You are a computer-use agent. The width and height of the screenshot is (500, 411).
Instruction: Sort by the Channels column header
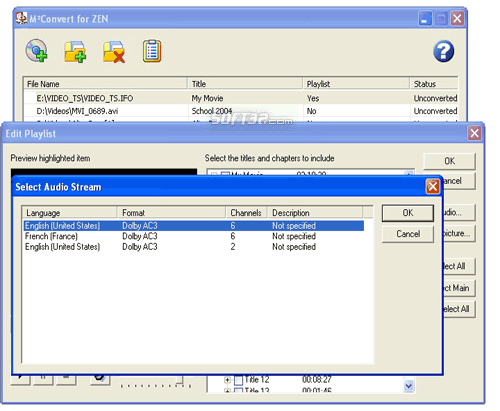tap(246, 213)
